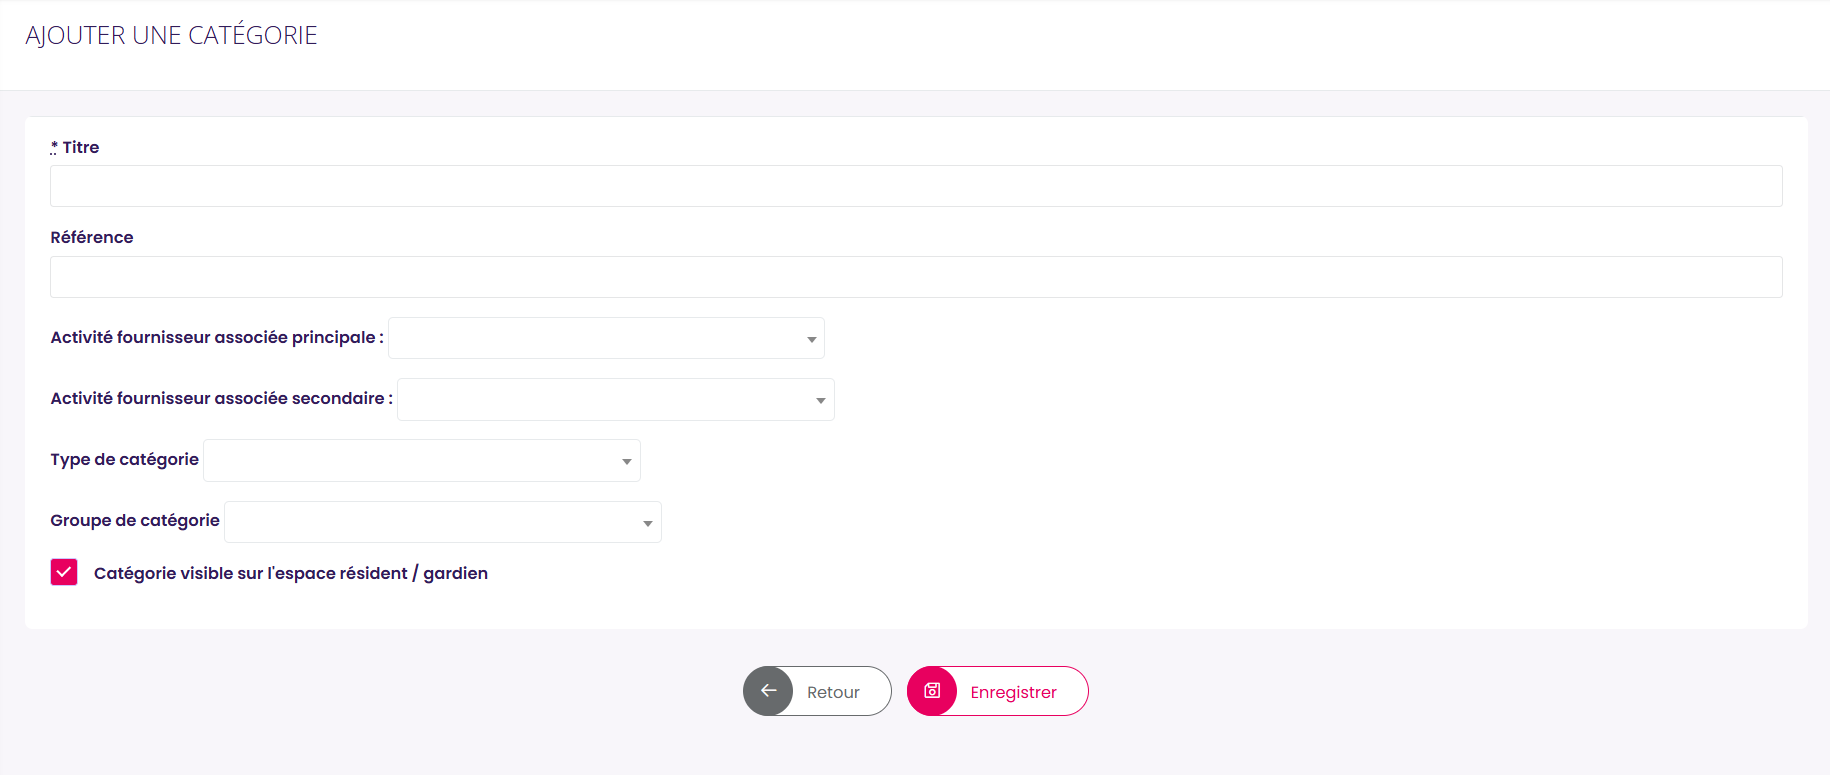The image size is (1830, 775).
Task: Uncheck the resident/gardien visibility checkbox
Action: coord(64,572)
